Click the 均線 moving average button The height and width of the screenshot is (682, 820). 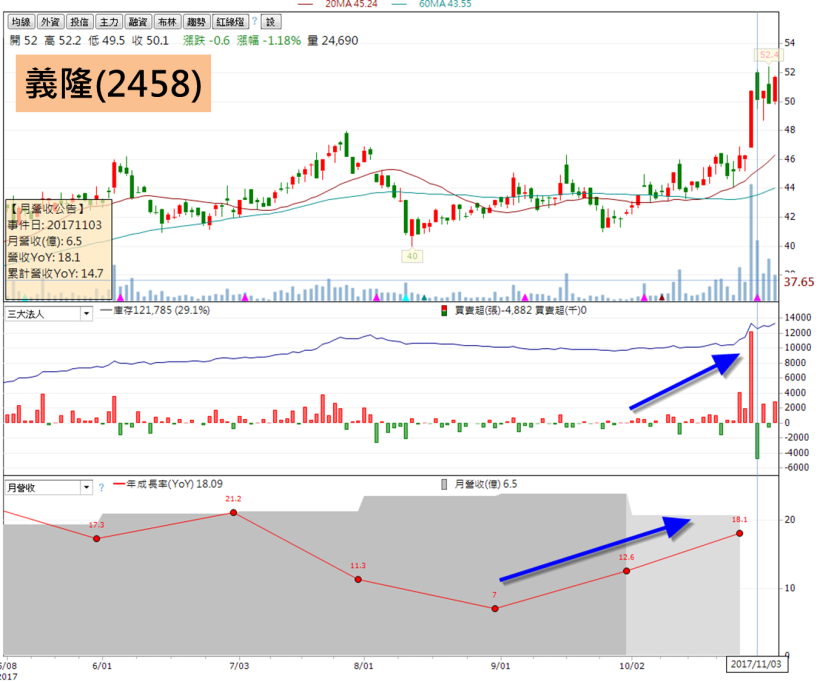pos(21,22)
